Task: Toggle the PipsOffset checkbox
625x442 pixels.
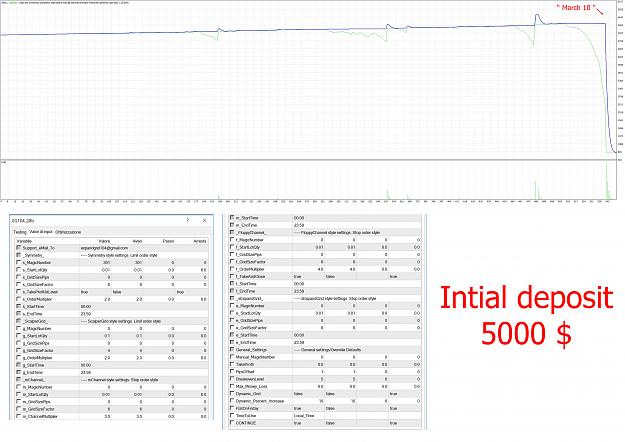Action: point(232,372)
